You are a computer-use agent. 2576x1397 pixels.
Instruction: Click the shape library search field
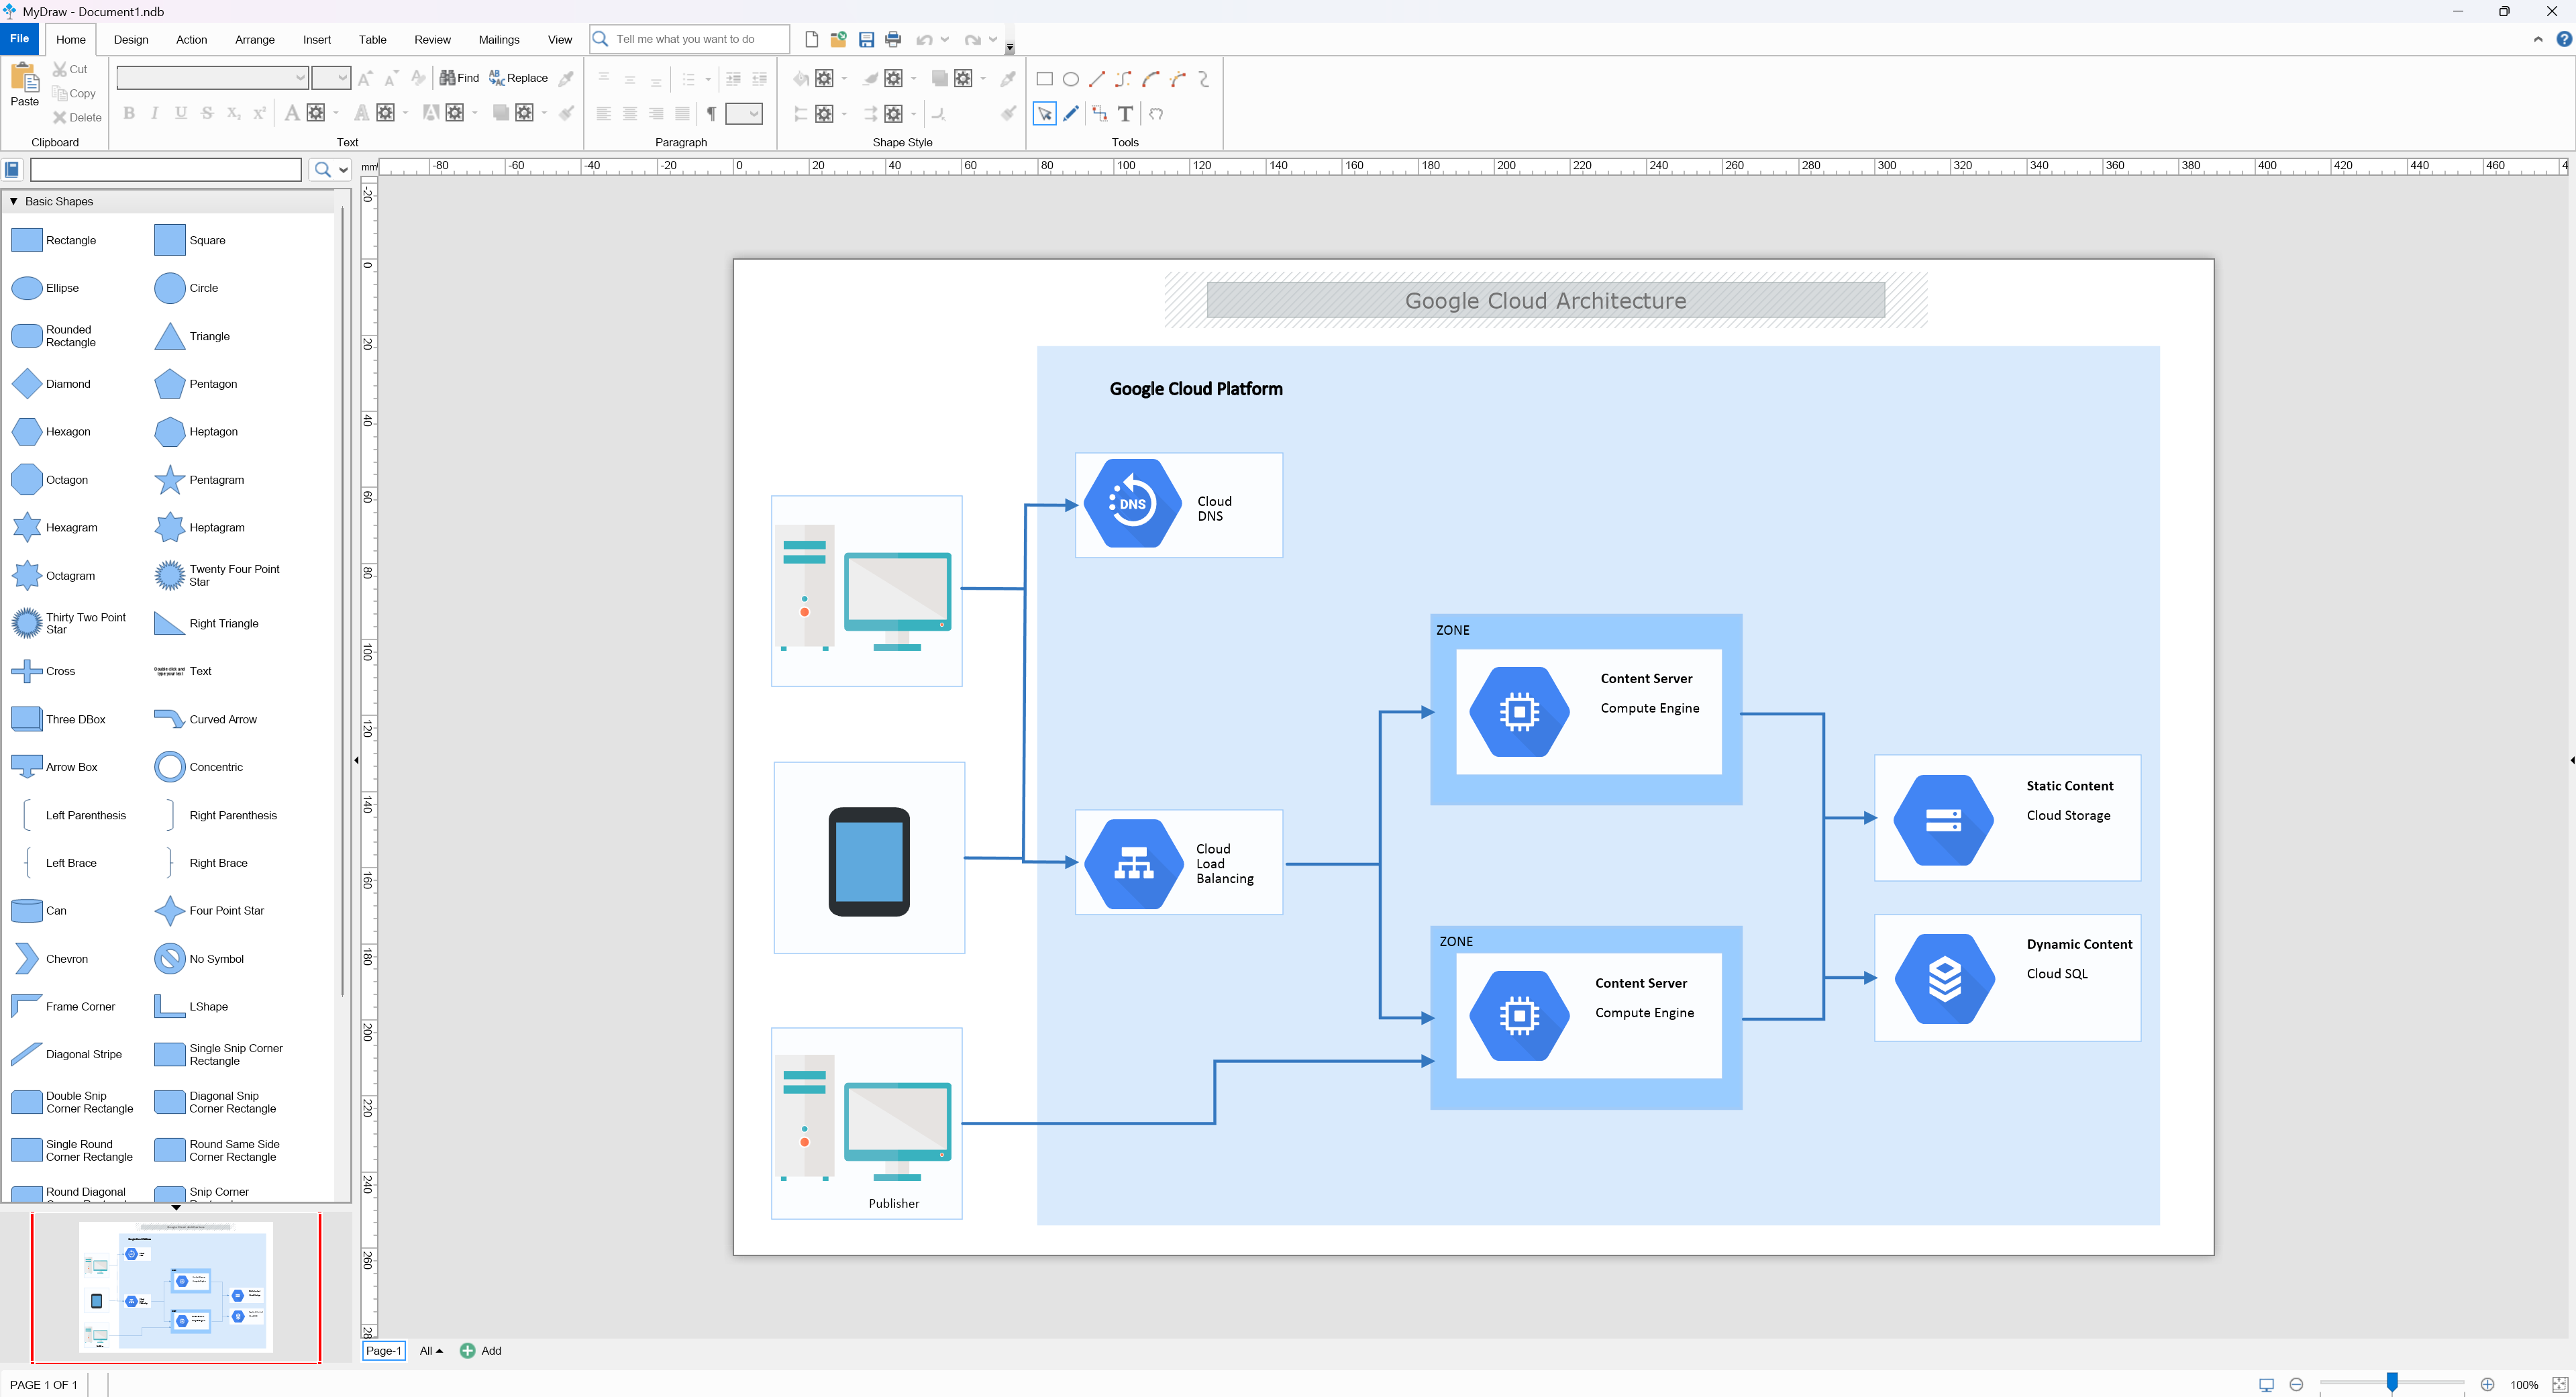point(166,170)
